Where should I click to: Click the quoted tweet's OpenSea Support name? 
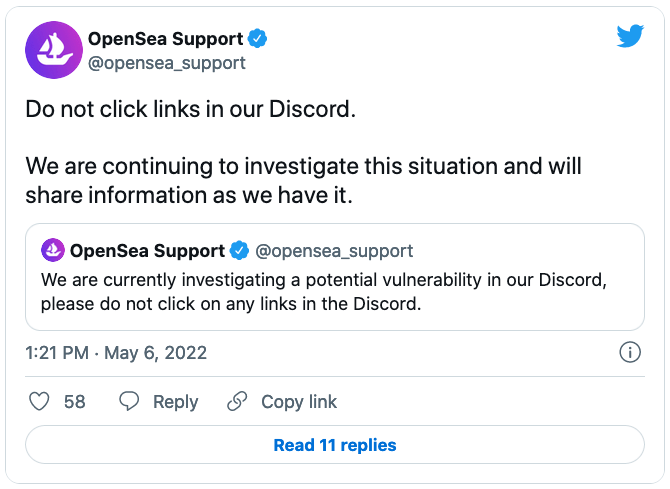tap(147, 251)
